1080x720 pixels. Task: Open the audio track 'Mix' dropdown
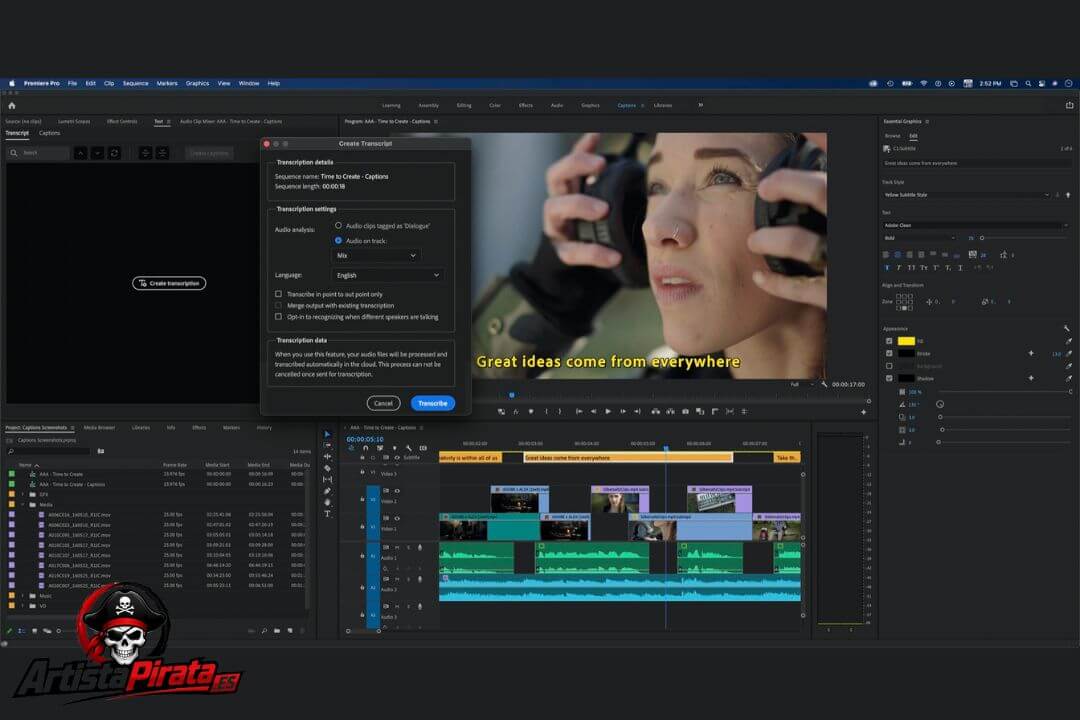pyautogui.click(x=377, y=256)
